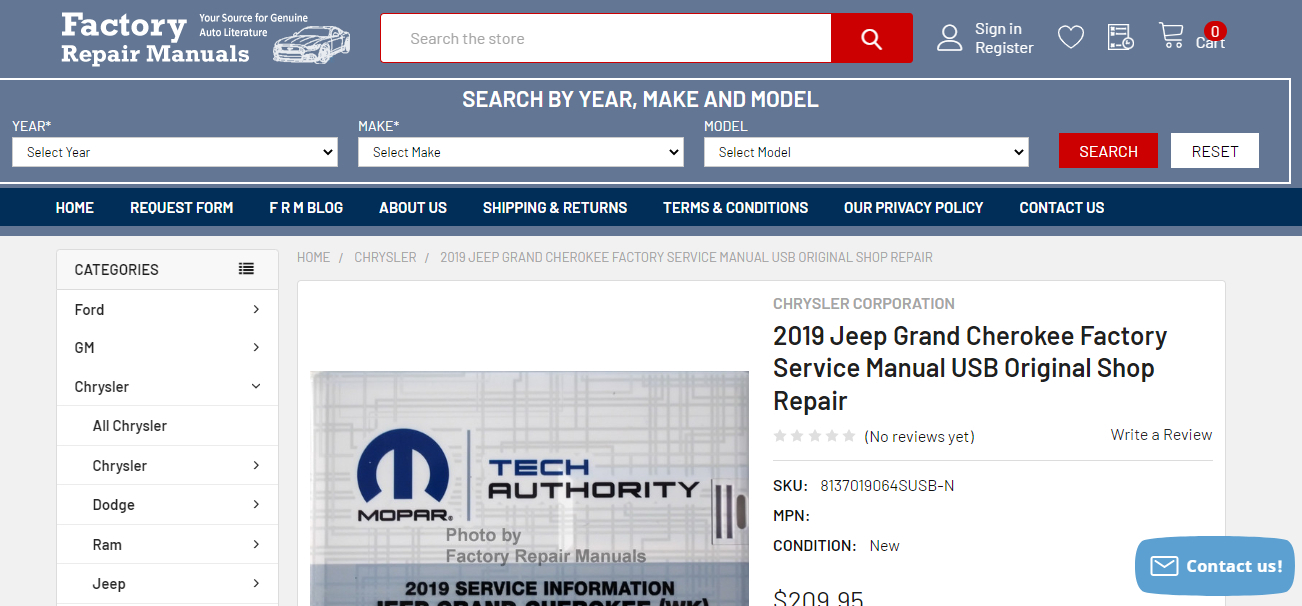Click the user account icon
1302x606 pixels.
pos(949,38)
